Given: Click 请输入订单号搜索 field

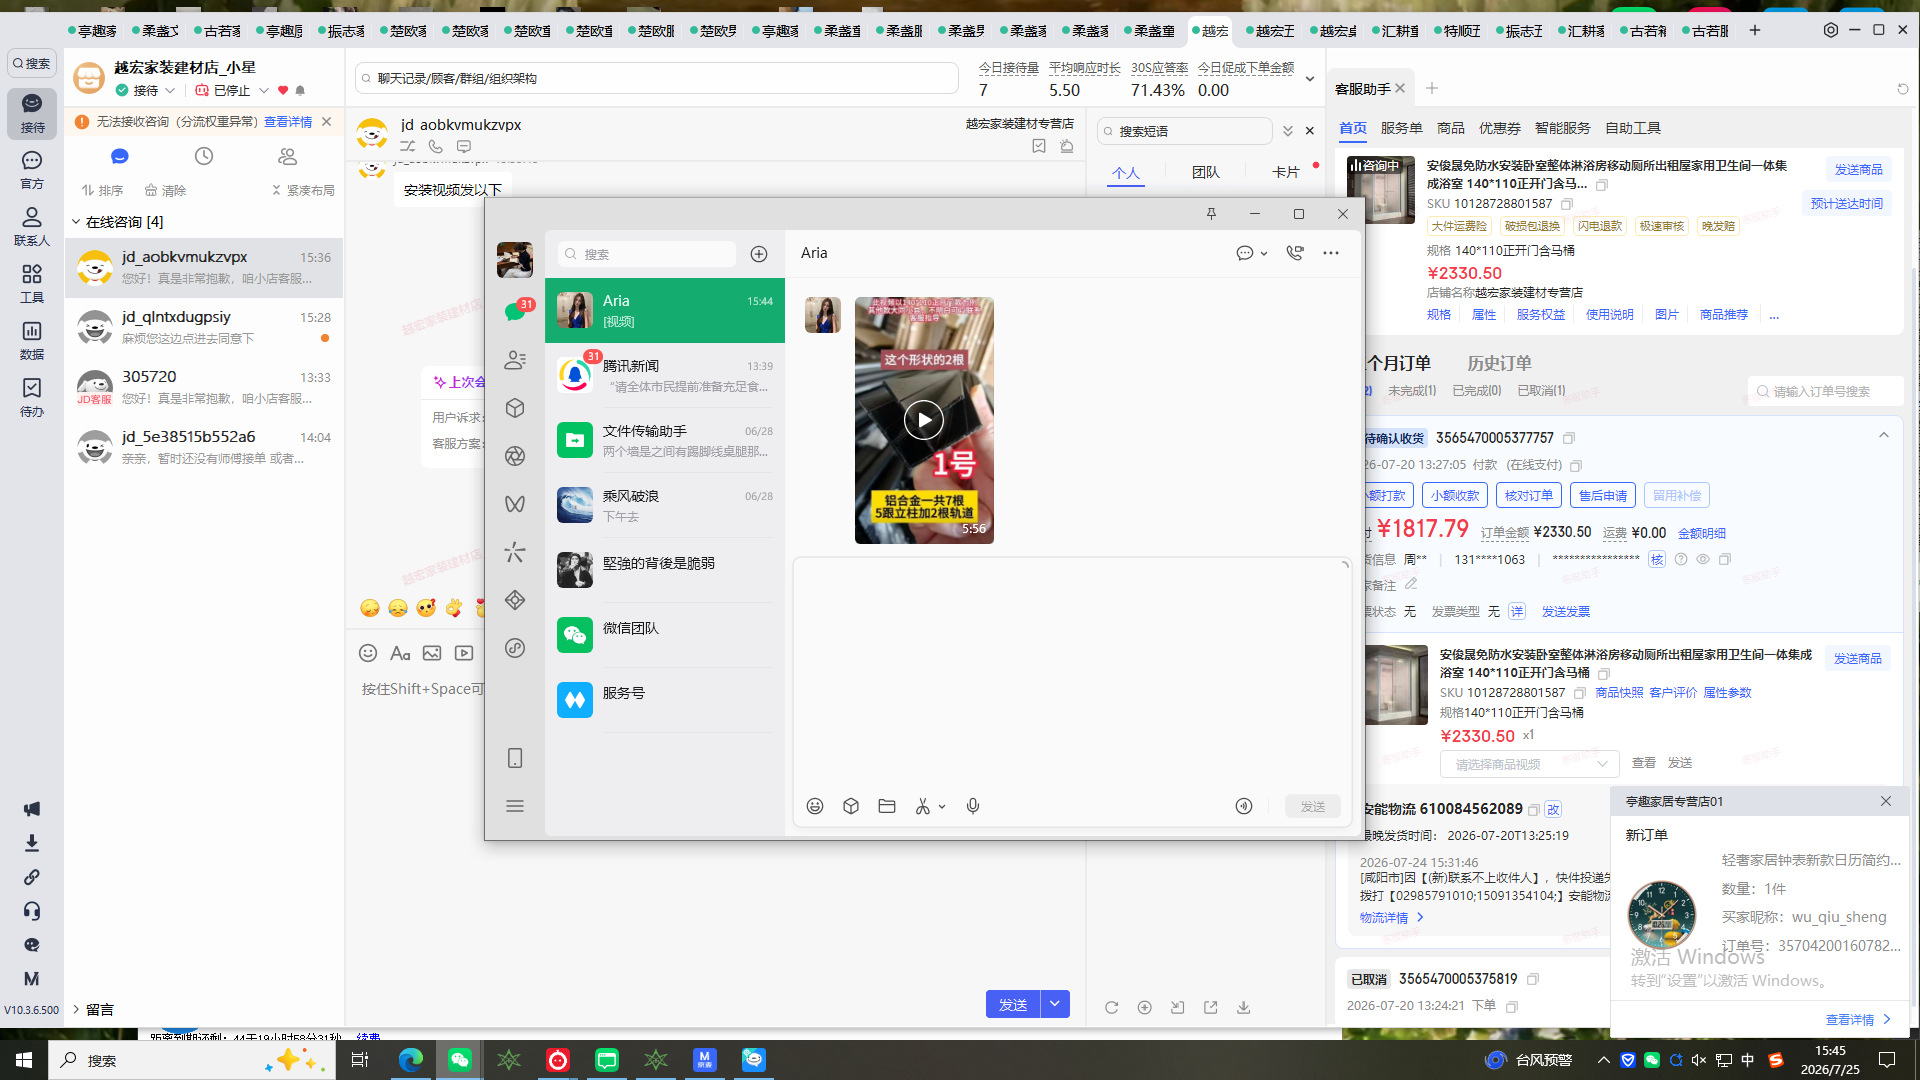Looking at the screenshot, I should click(1825, 391).
